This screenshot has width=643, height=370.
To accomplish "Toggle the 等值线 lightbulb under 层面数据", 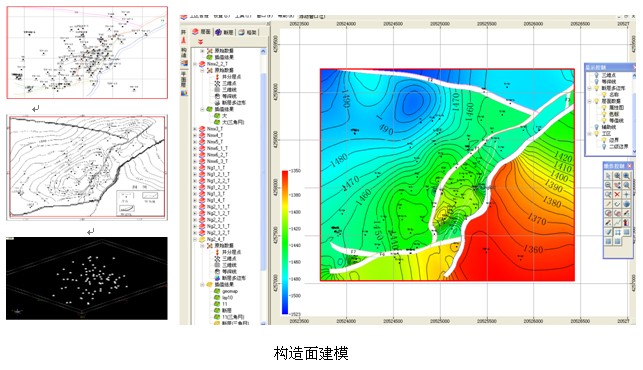I will 604,121.
